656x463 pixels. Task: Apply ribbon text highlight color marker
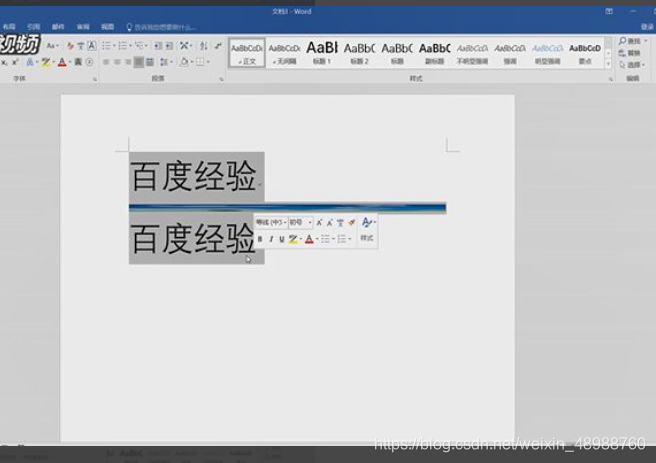[45, 62]
